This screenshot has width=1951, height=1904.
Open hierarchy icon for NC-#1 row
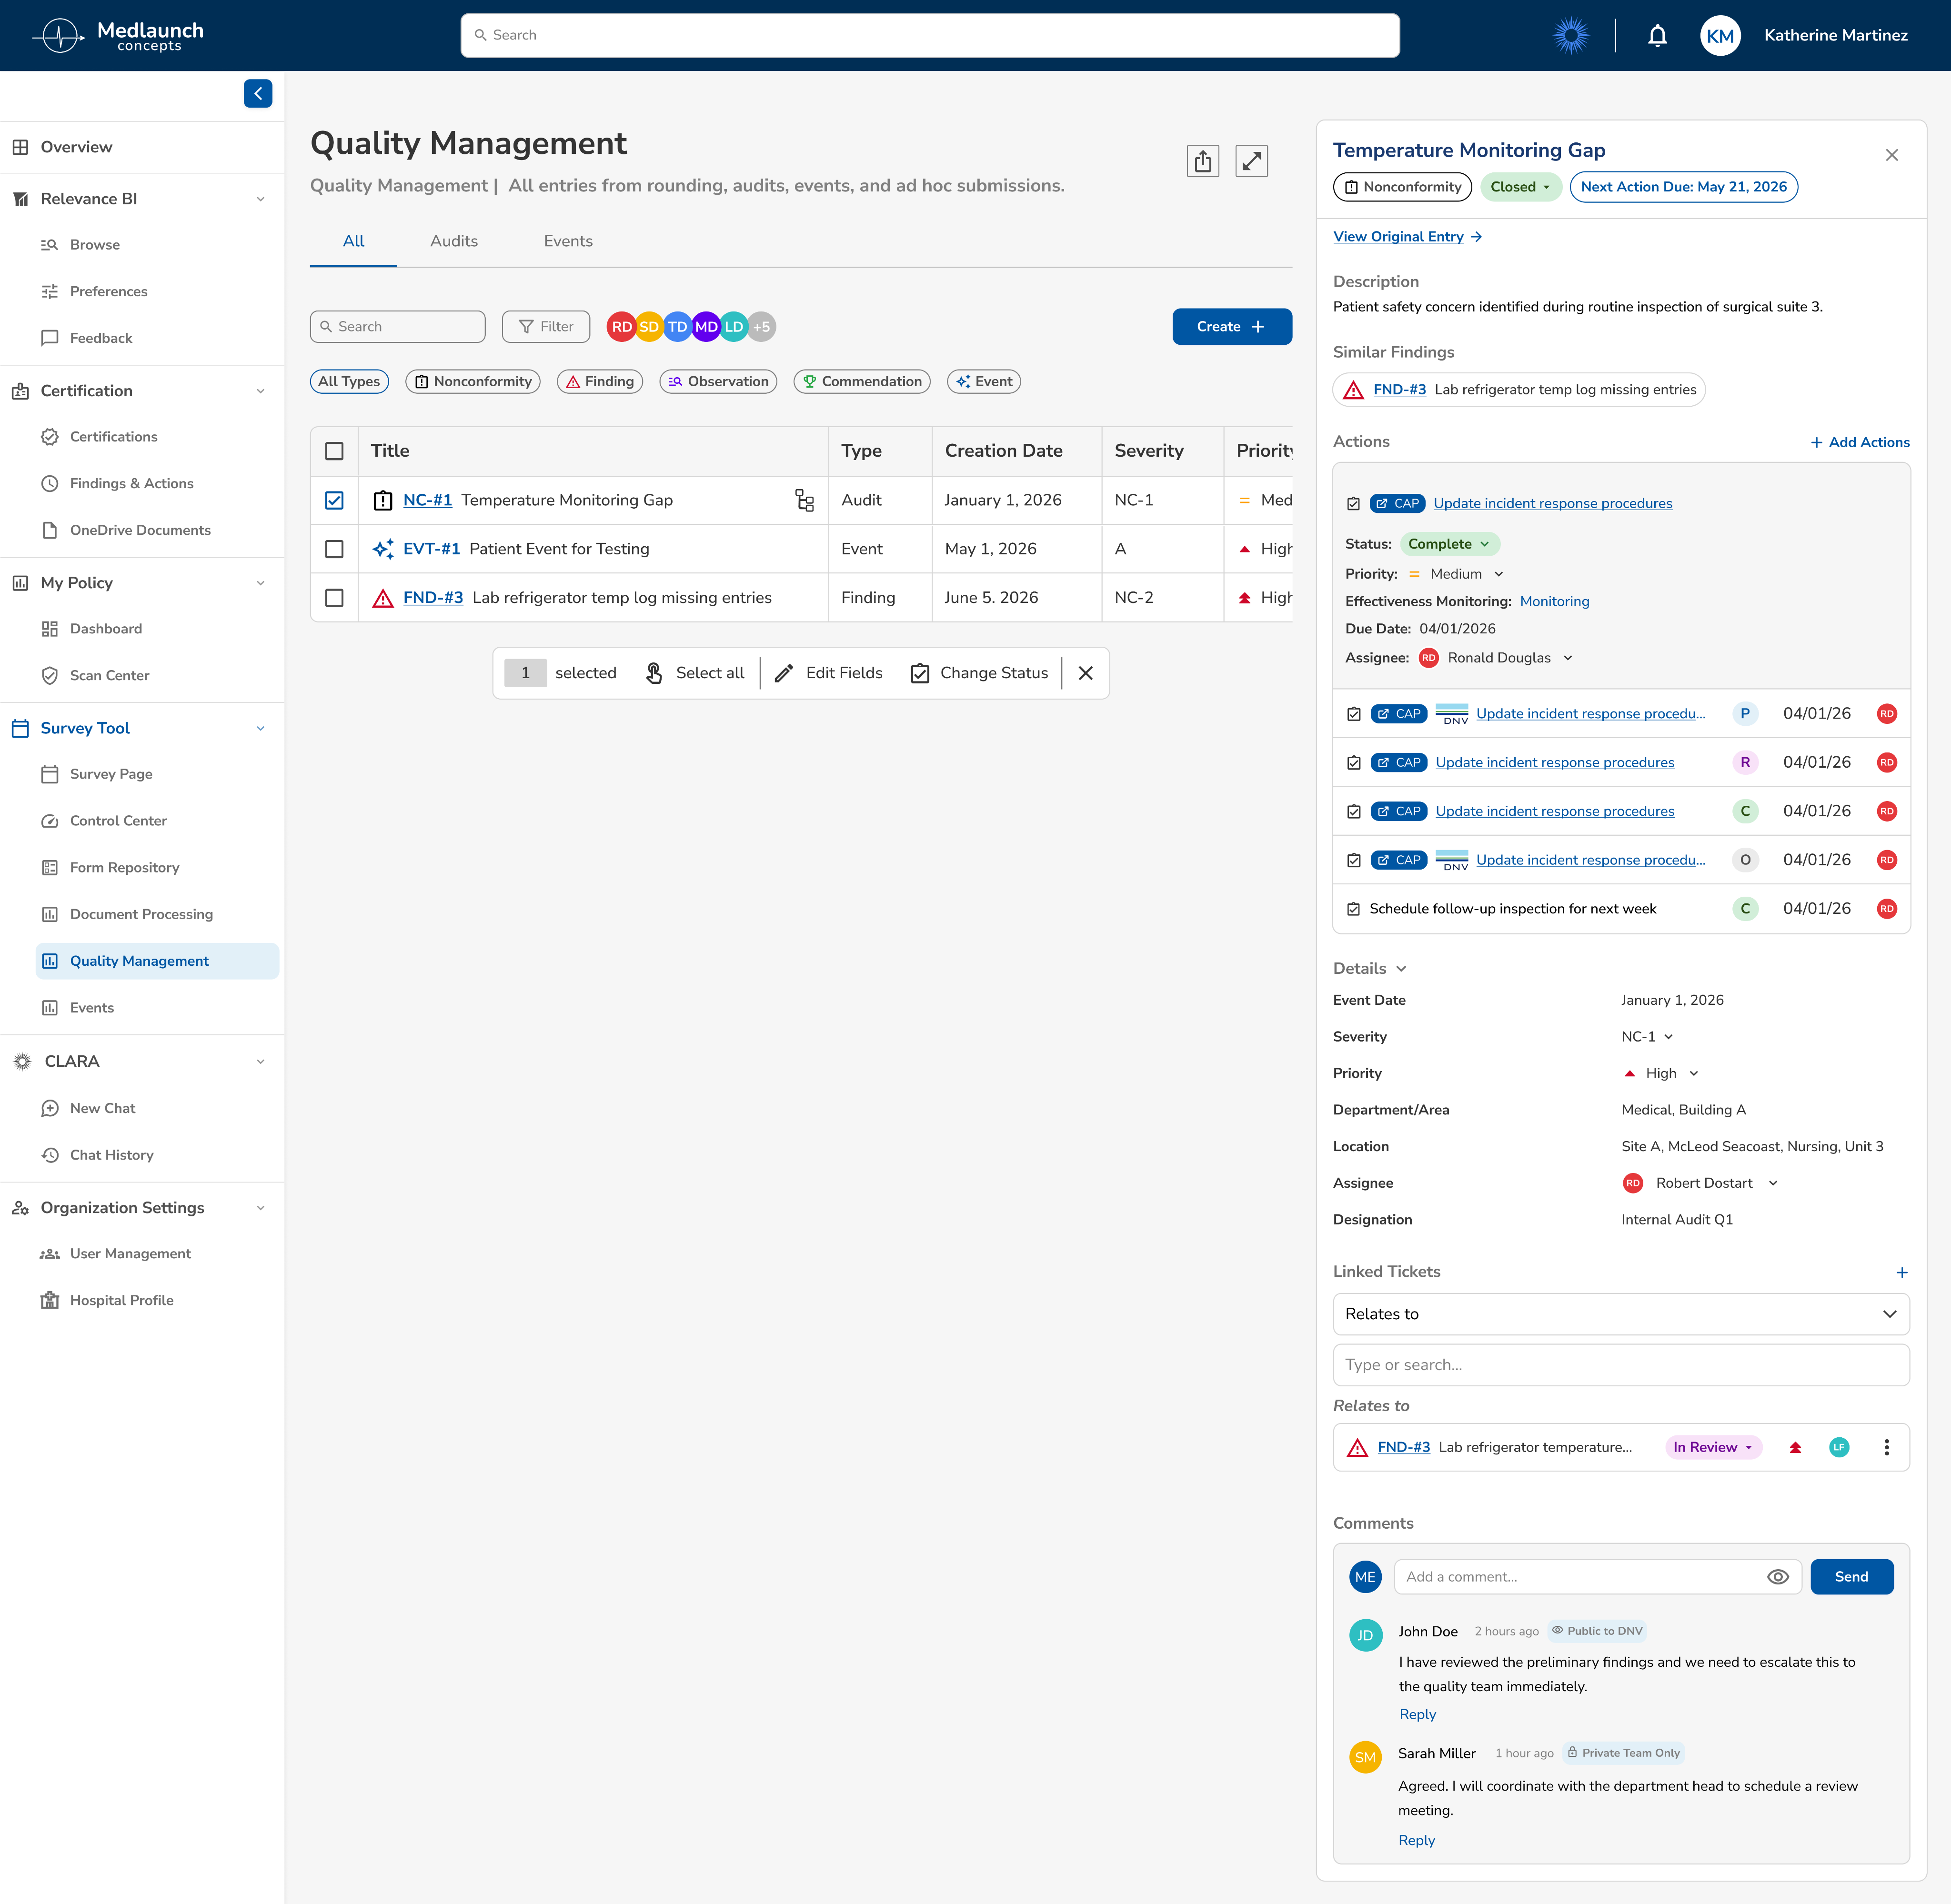point(804,500)
